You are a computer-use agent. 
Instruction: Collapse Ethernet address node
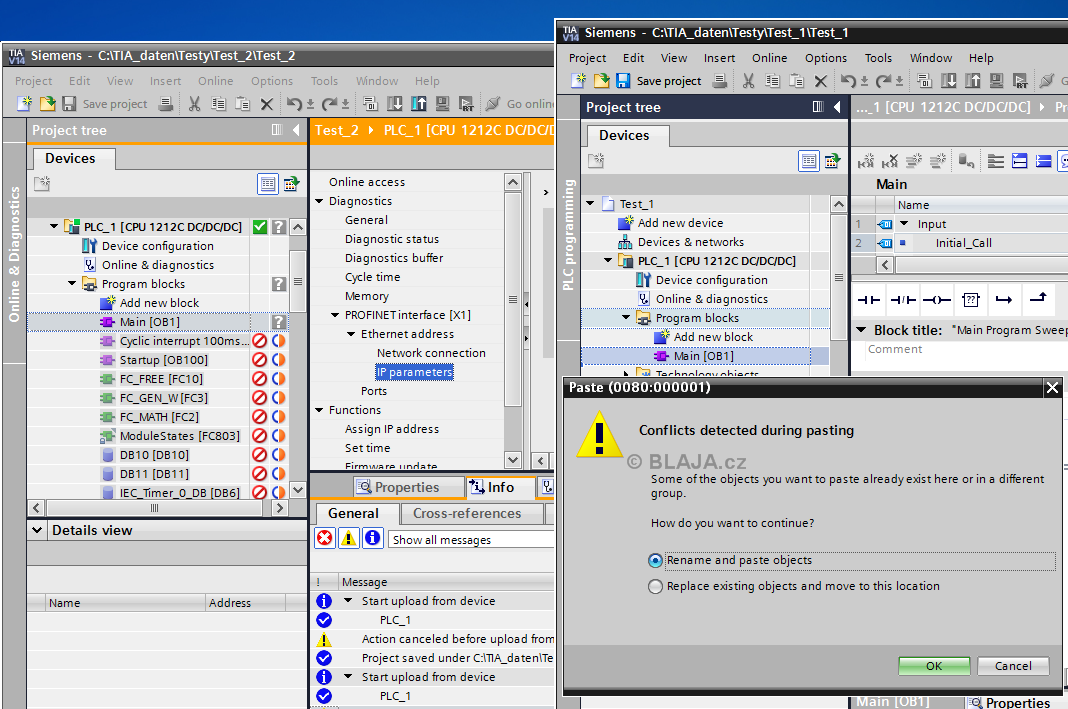pyautogui.click(x=351, y=334)
